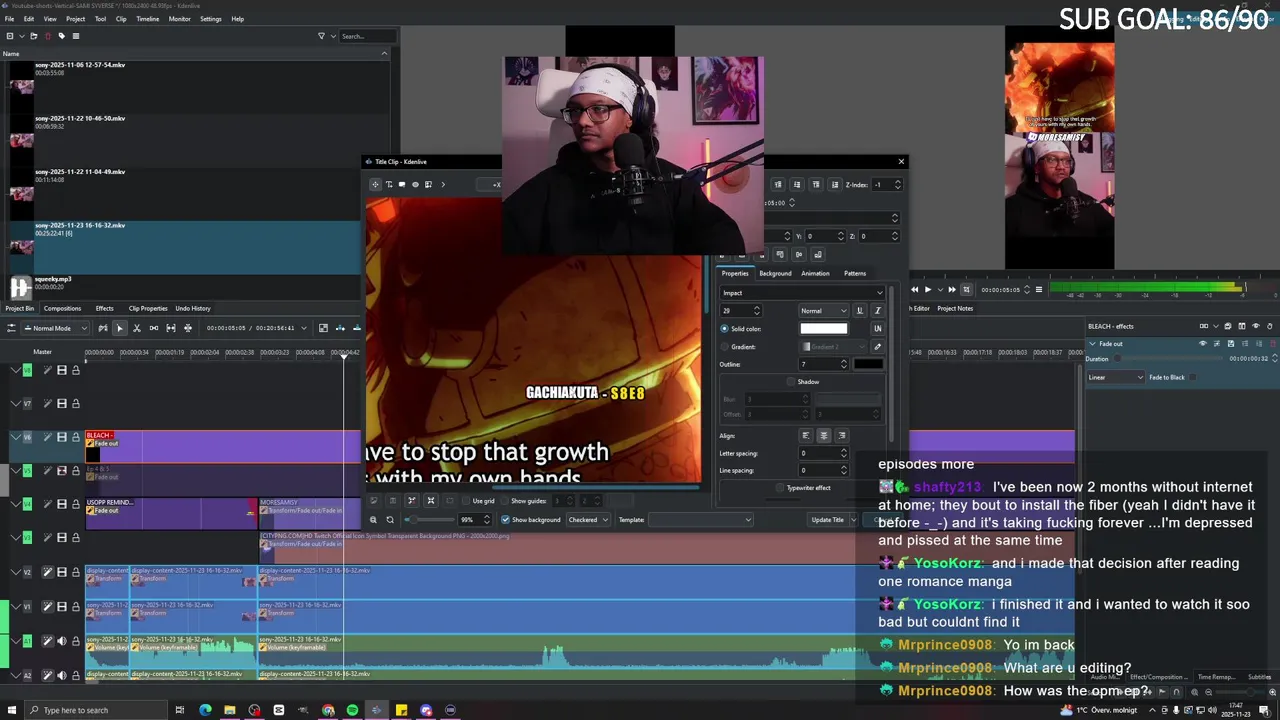
Task: Align title text left
Action: click(x=806, y=436)
